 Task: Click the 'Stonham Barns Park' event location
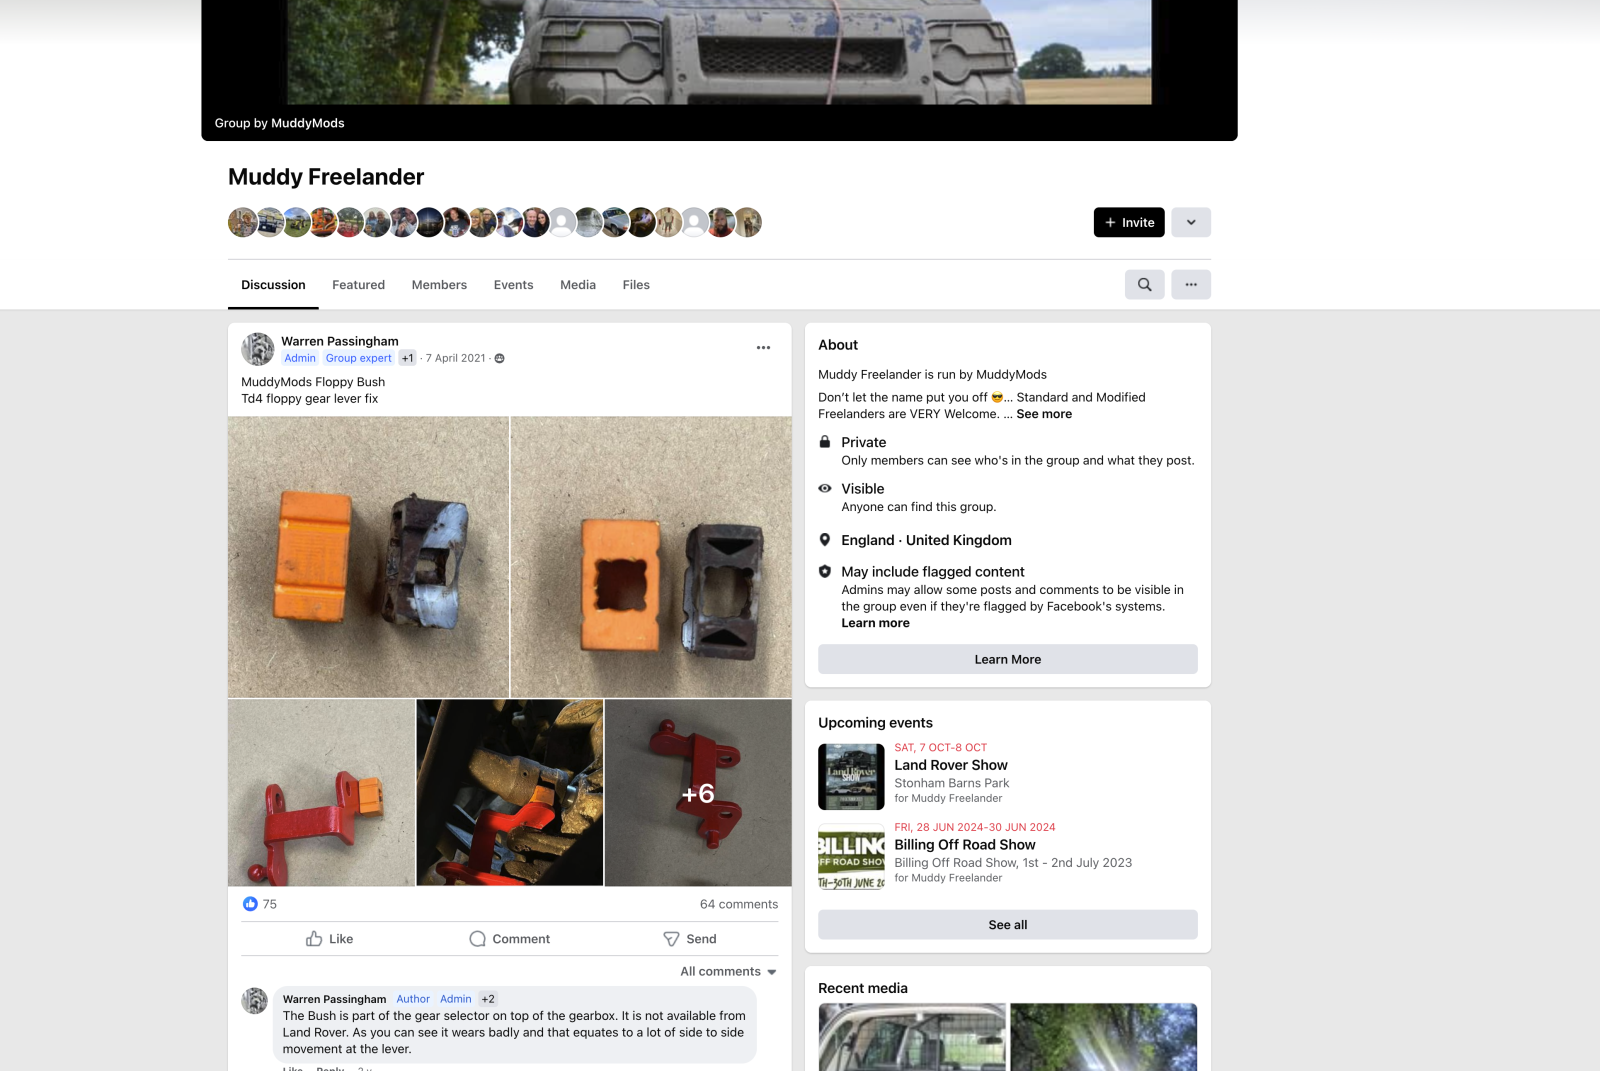click(x=951, y=783)
